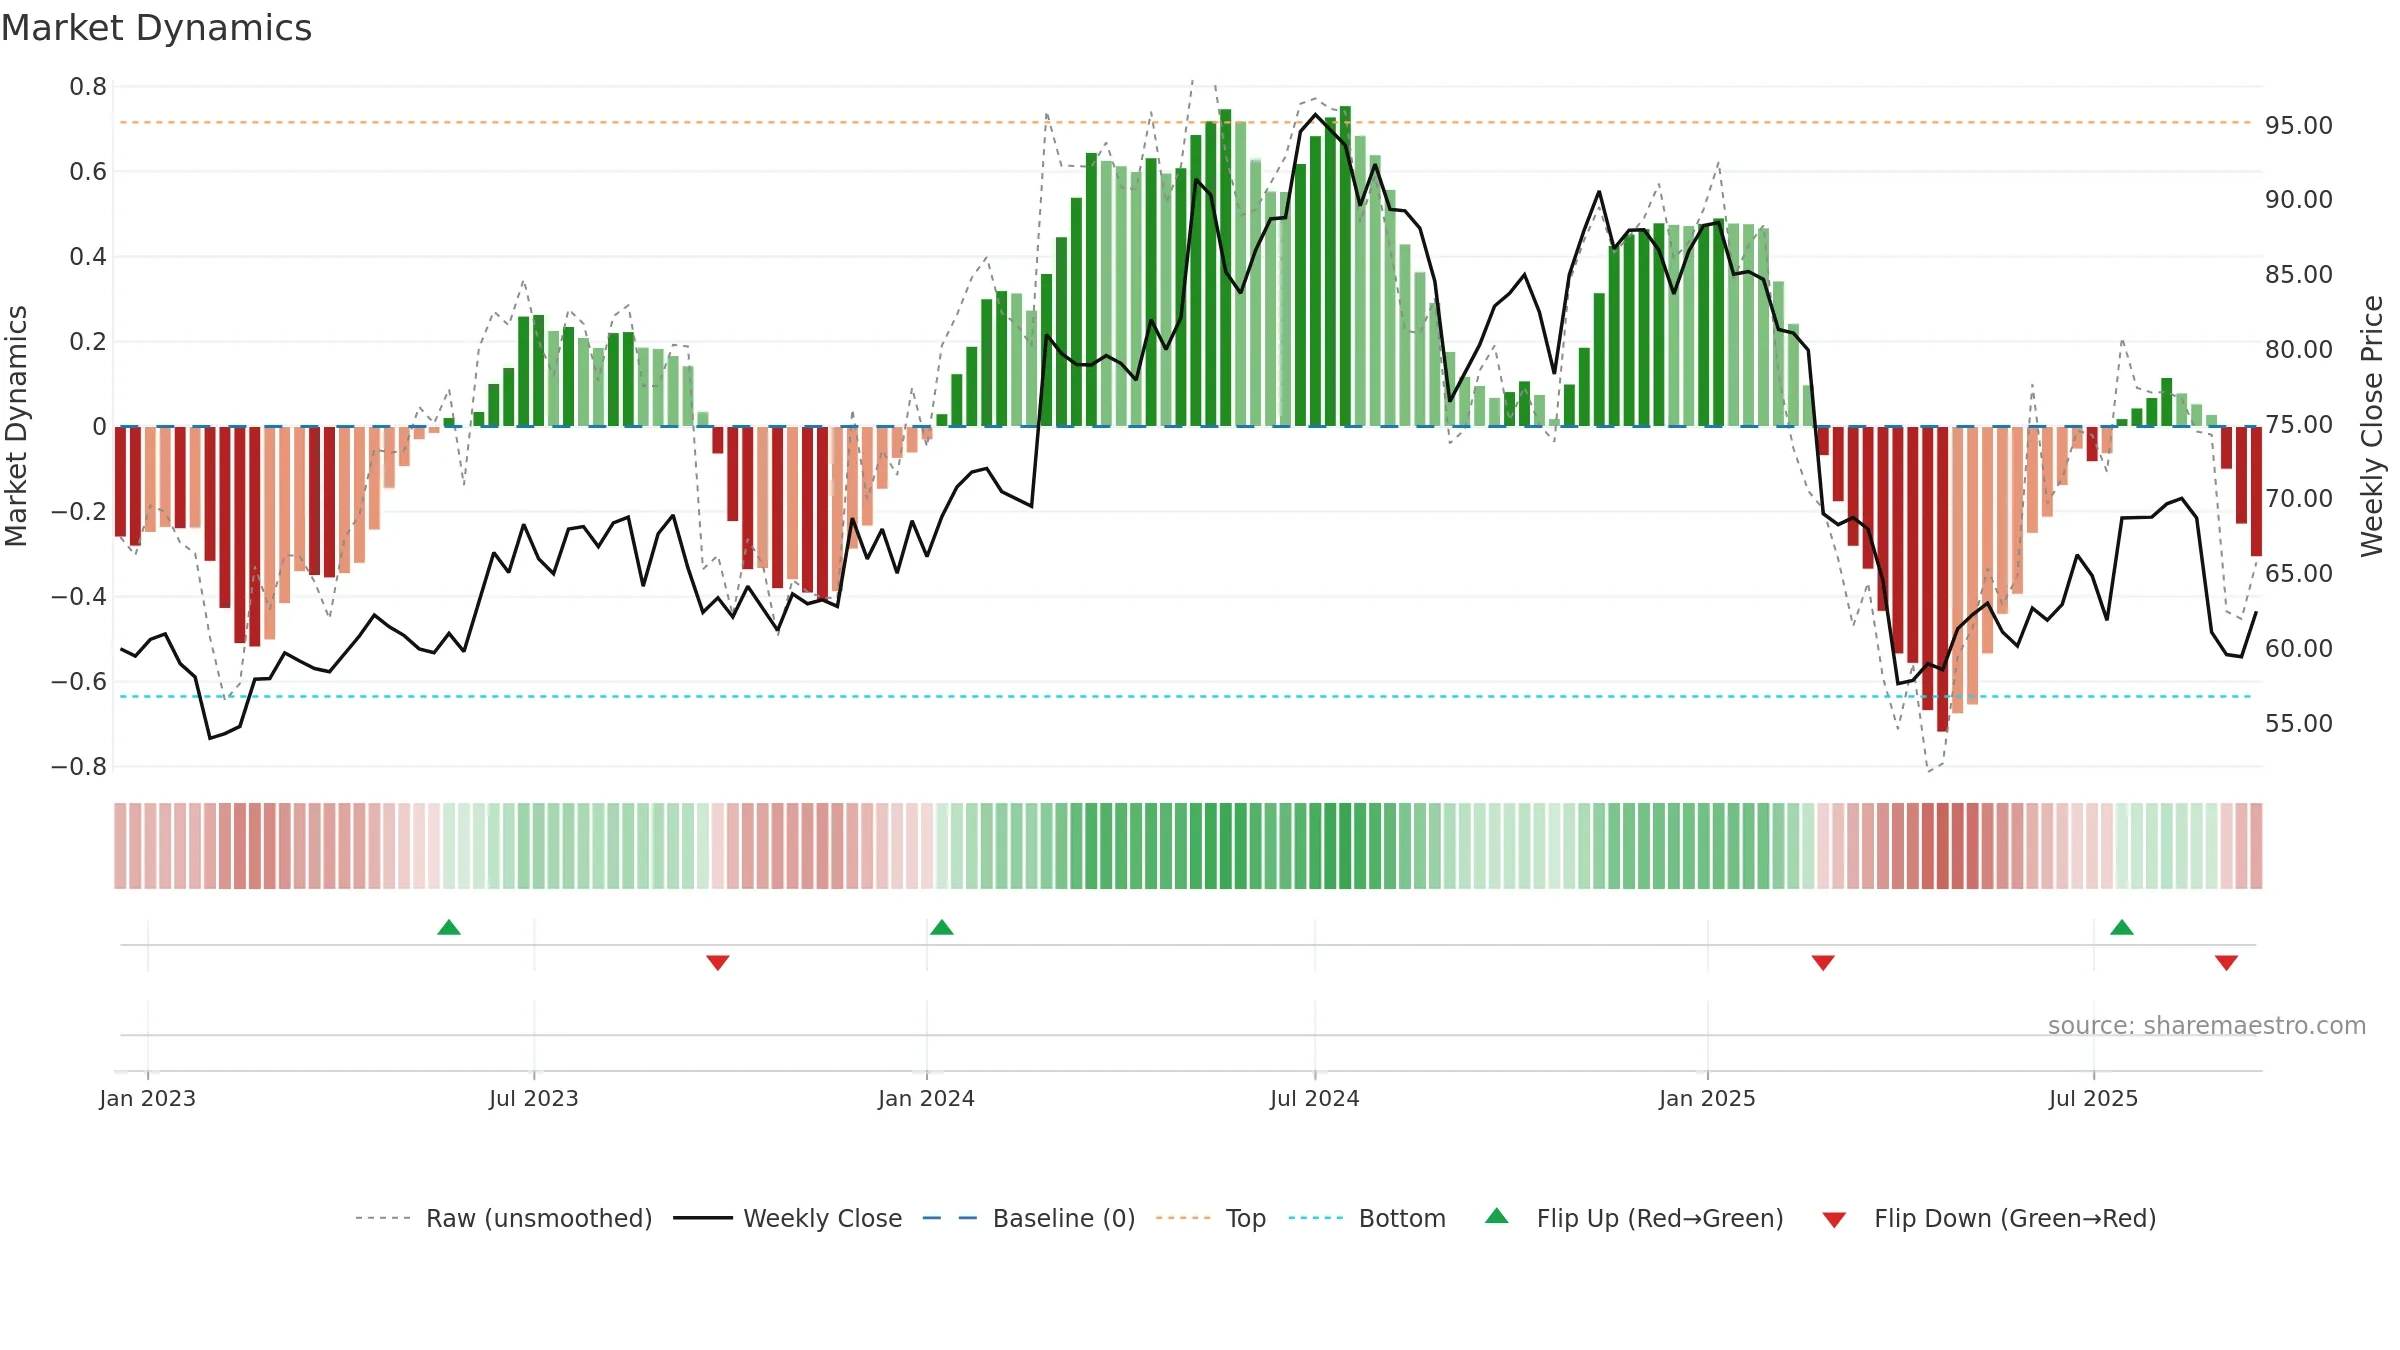This screenshot has width=2400, height=1350.
Task: Click the 60.00 right axis price label
Action: (x=2299, y=649)
